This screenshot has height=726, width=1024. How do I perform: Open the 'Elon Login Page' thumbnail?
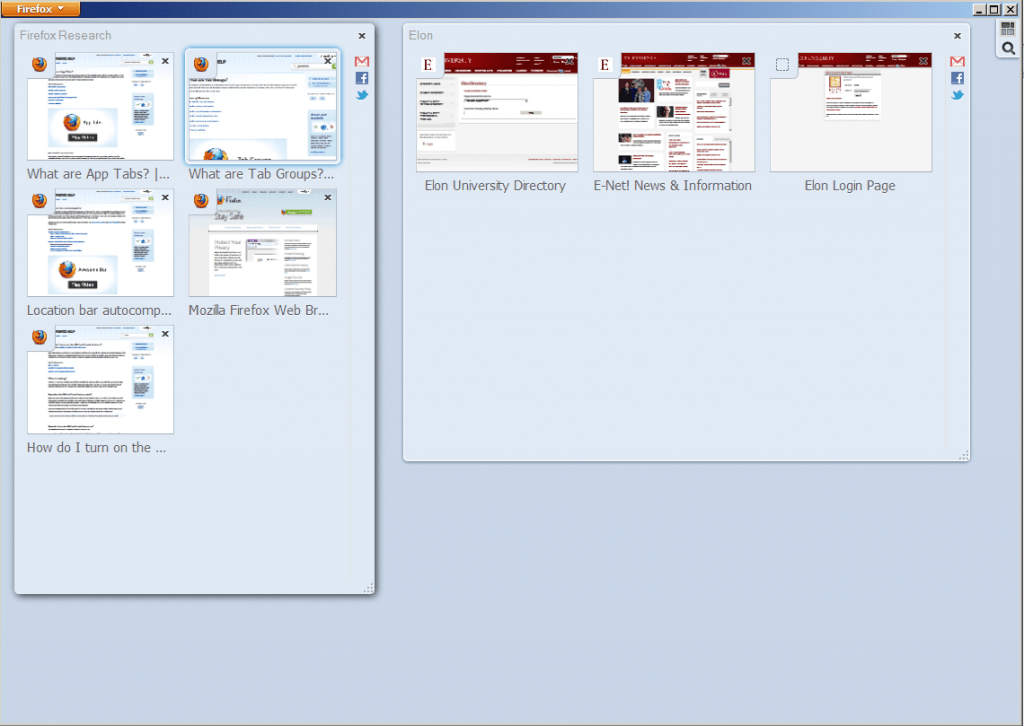point(849,112)
